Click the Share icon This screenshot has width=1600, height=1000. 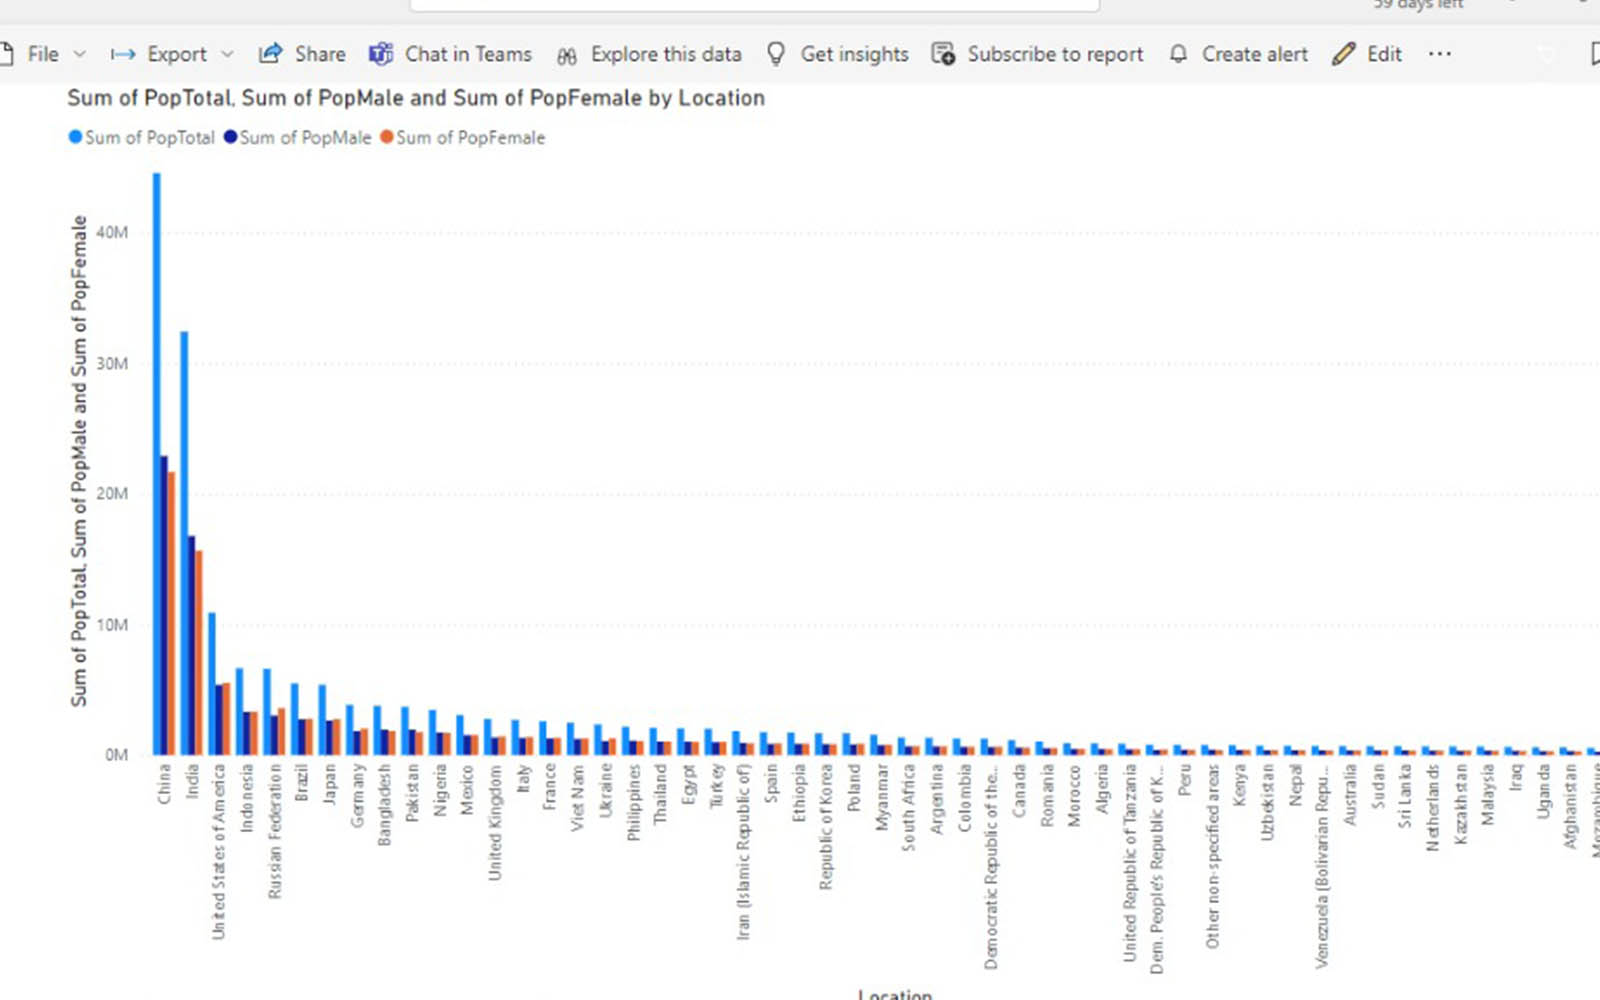pos(270,54)
